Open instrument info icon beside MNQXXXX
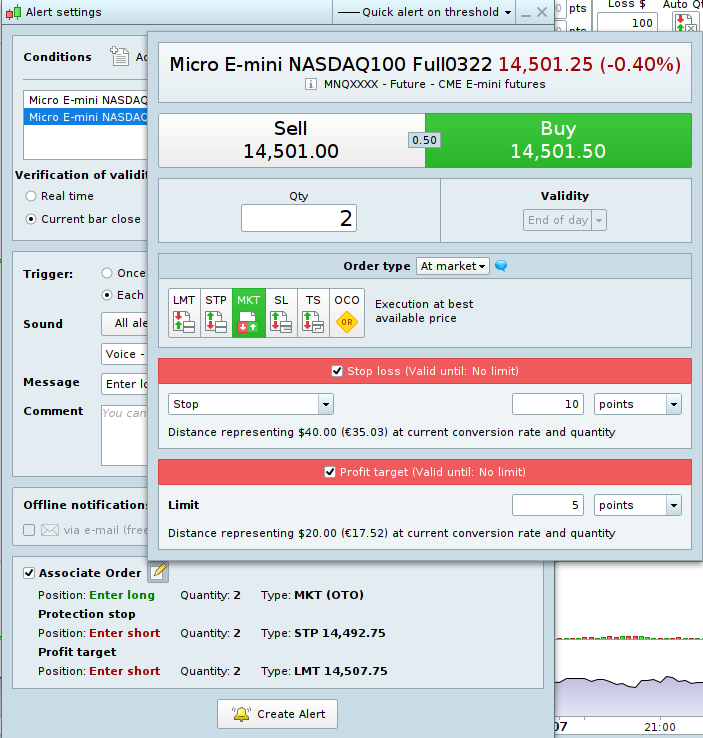This screenshot has height=738, width=703. click(311, 84)
